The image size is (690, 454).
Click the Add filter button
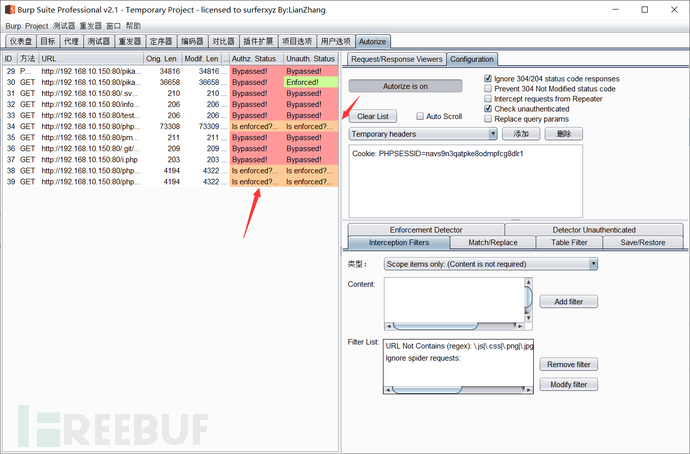(x=569, y=301)
